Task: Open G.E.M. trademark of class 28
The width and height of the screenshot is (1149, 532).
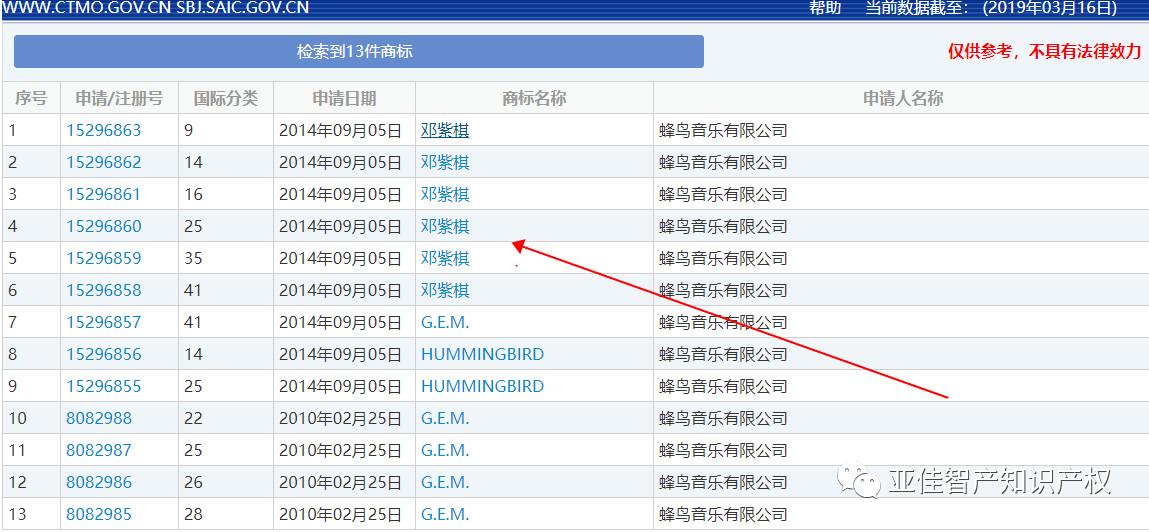Action: (445, 514)
